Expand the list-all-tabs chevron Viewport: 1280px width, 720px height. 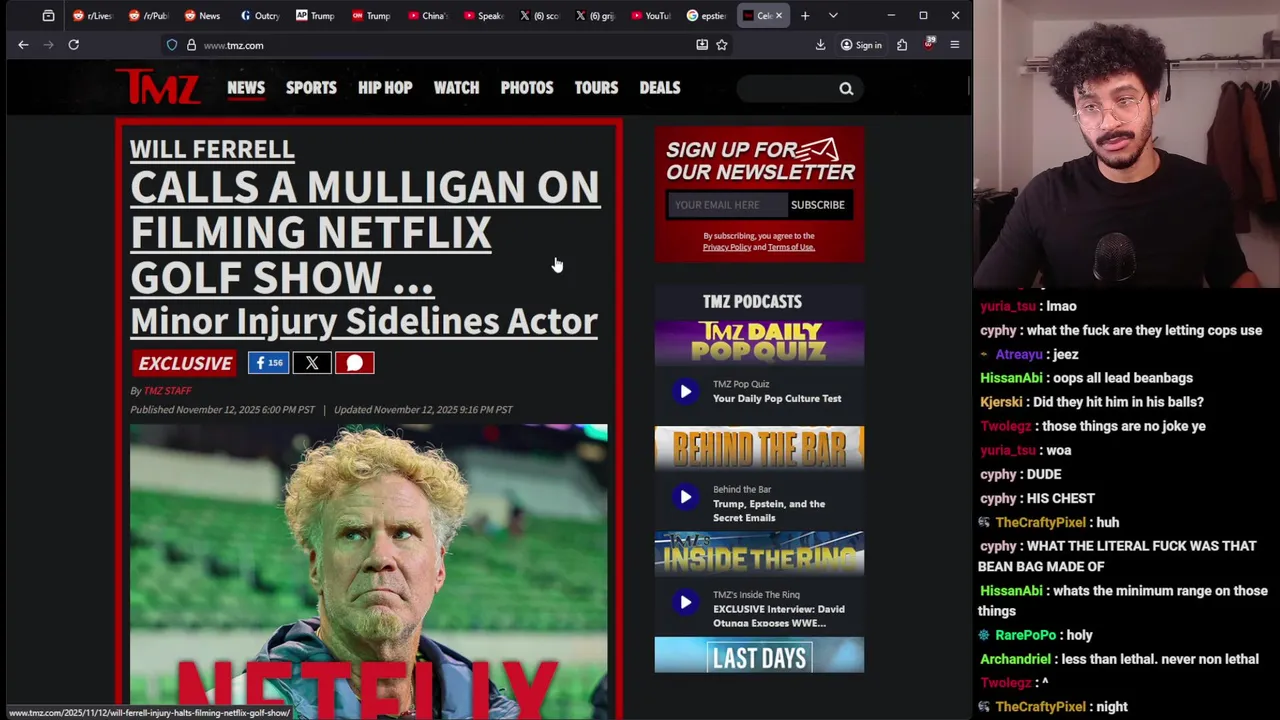(x=833, y=16)
